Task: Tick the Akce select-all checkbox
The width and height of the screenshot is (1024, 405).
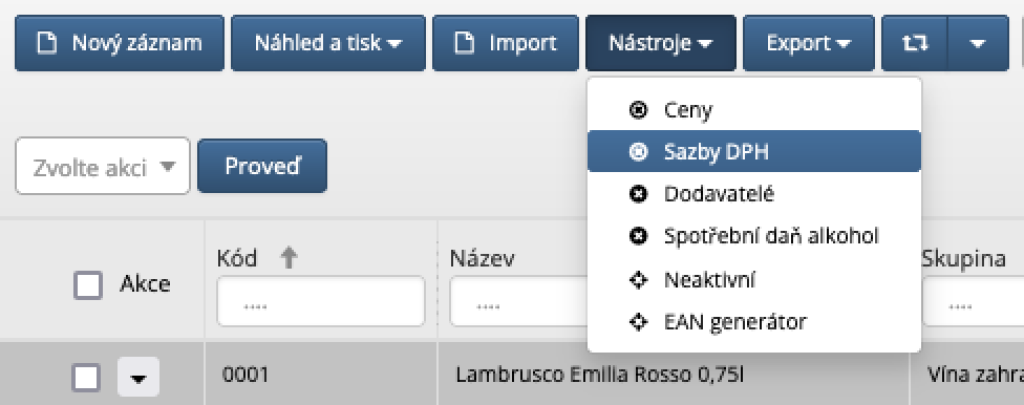Action: [89, 285]
